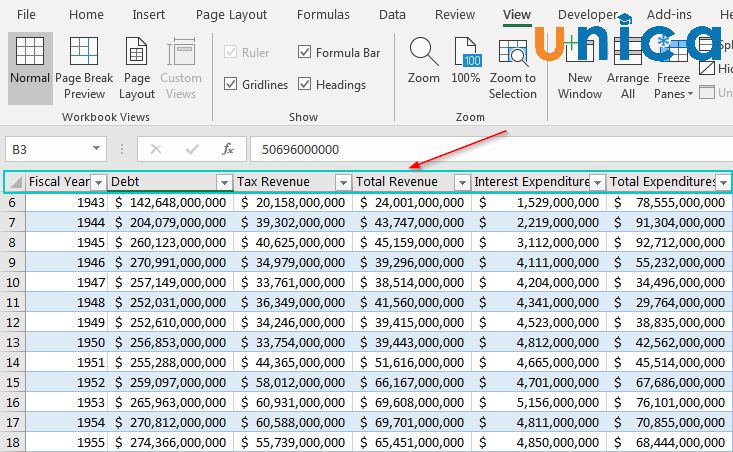Open the View tab
This screenshot has width=733, height=452.
click(x=517, y=14)
